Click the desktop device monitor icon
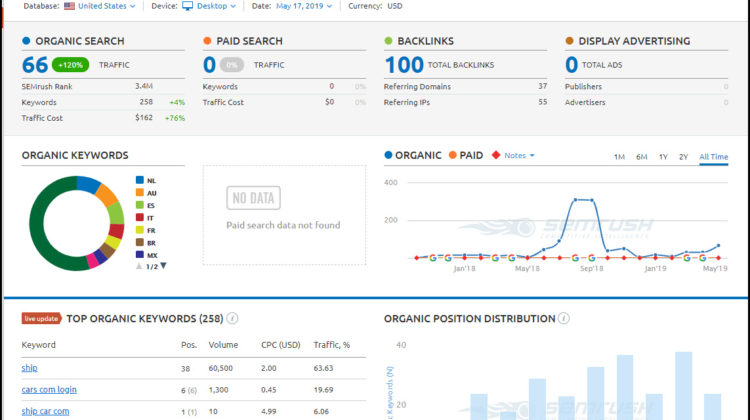The height and width of the screenshot is (420, 750). (x=187, y=6)
